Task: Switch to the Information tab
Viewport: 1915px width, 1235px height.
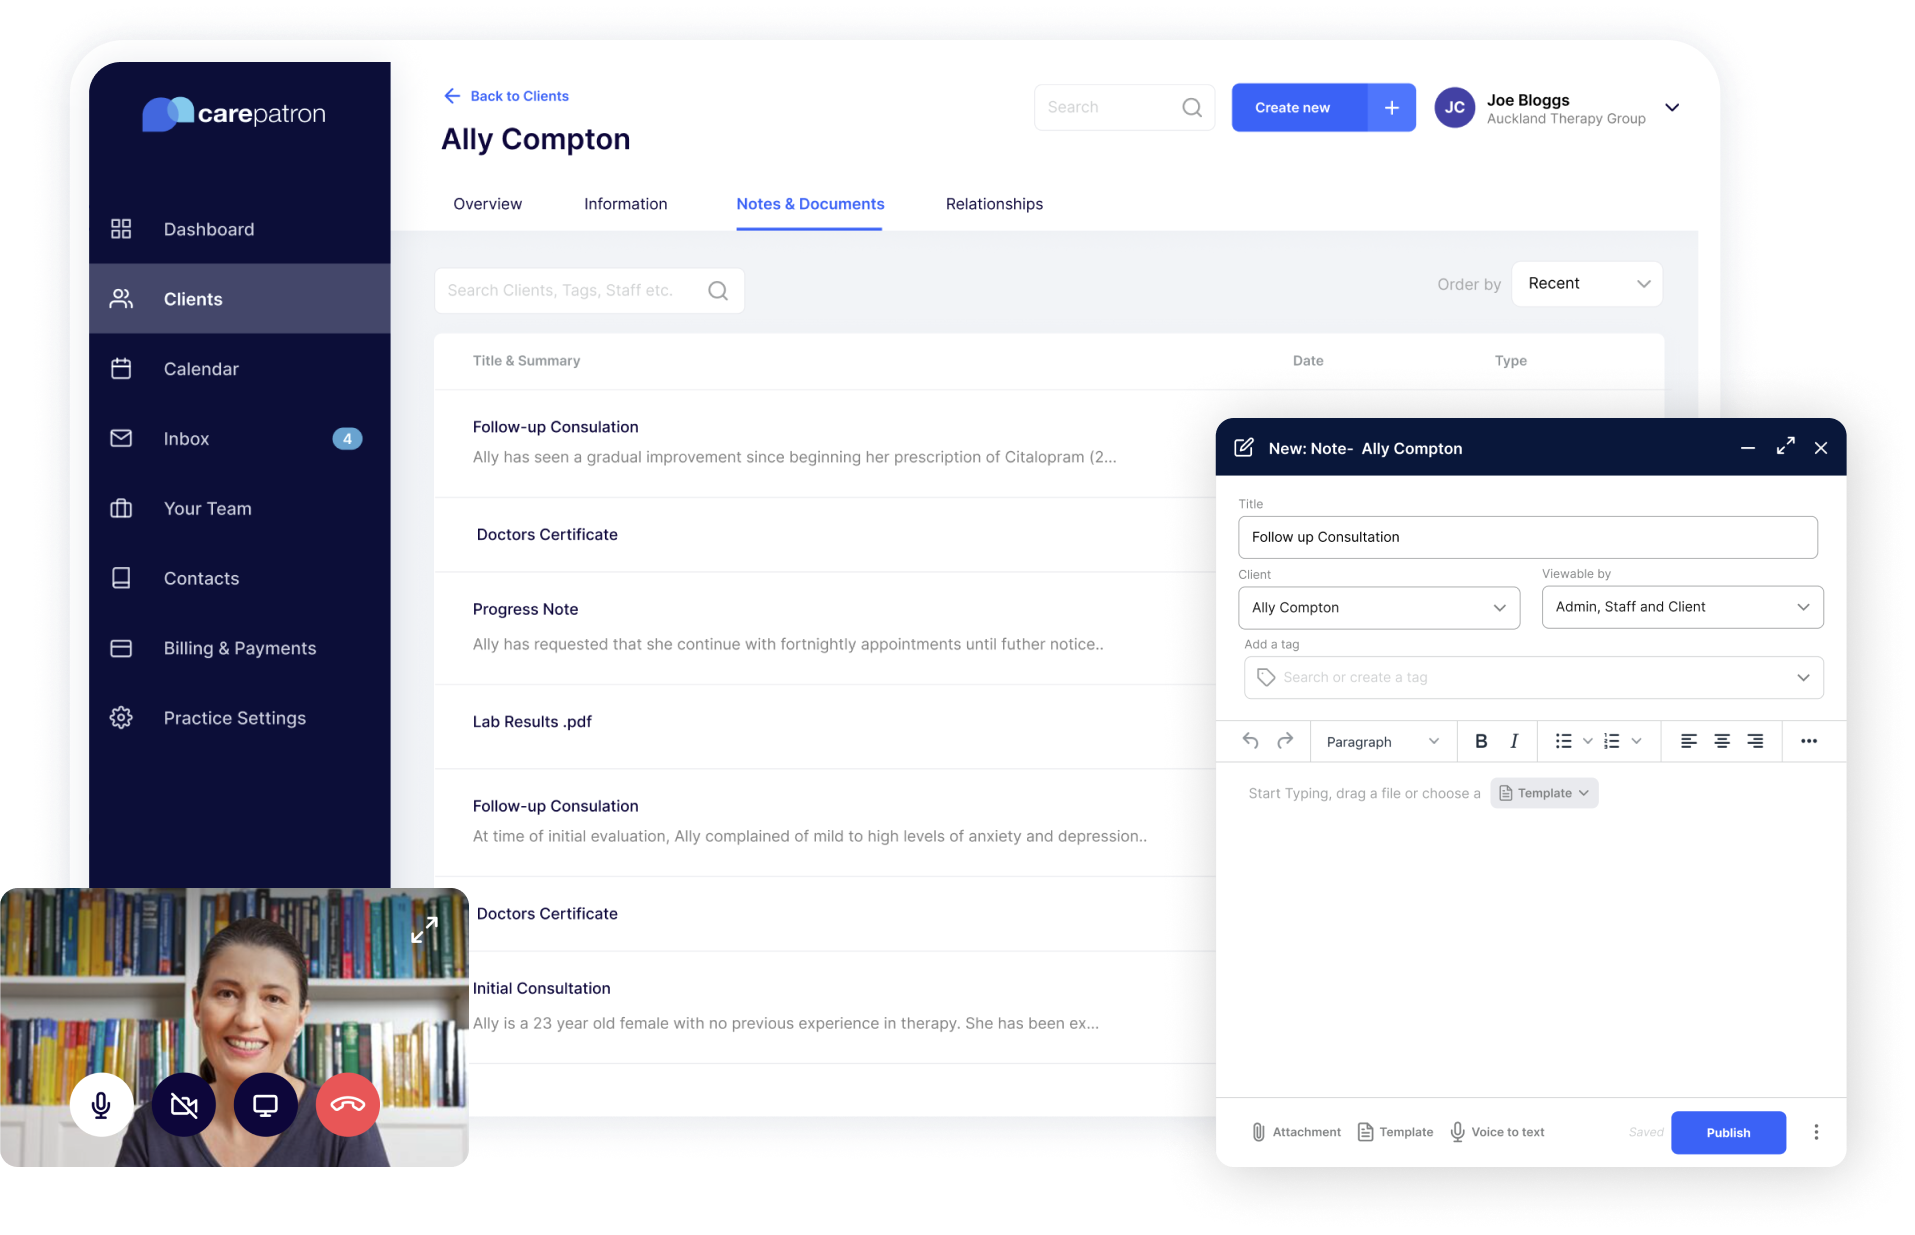Action: 625,204
